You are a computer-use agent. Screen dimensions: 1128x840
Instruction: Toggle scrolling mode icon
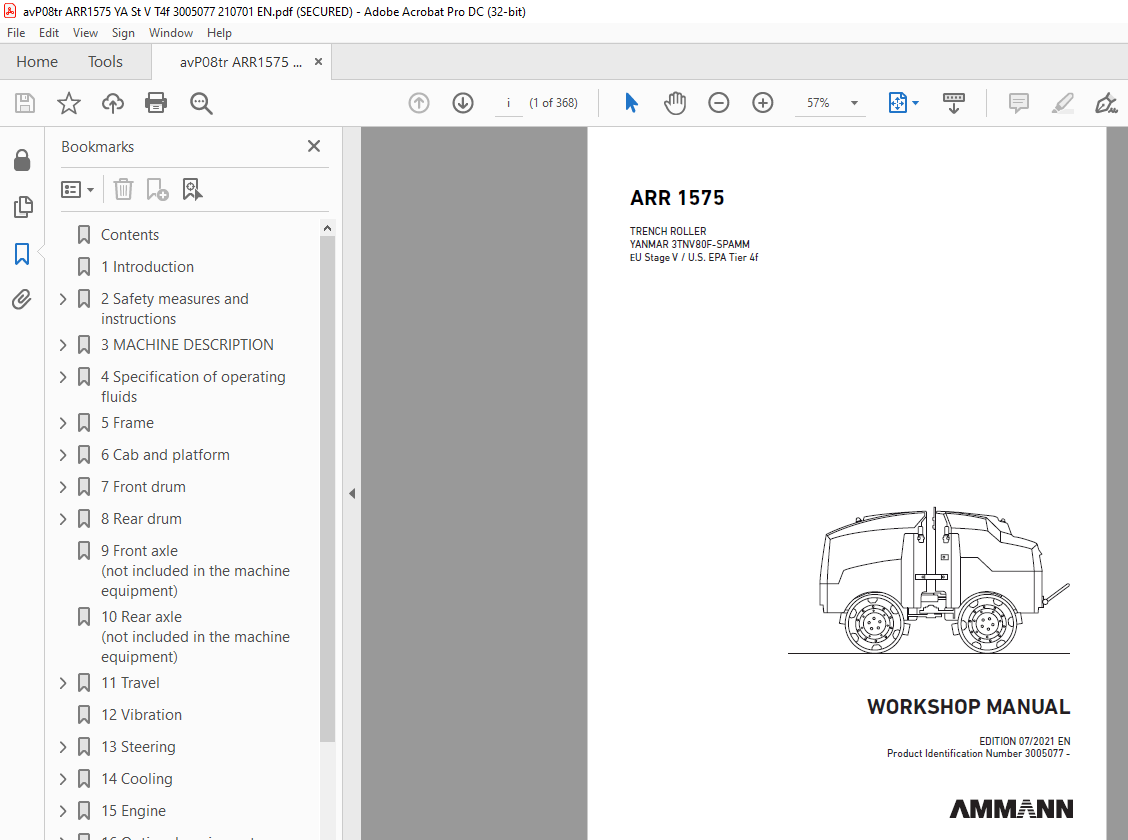click(x=954, y=103)
